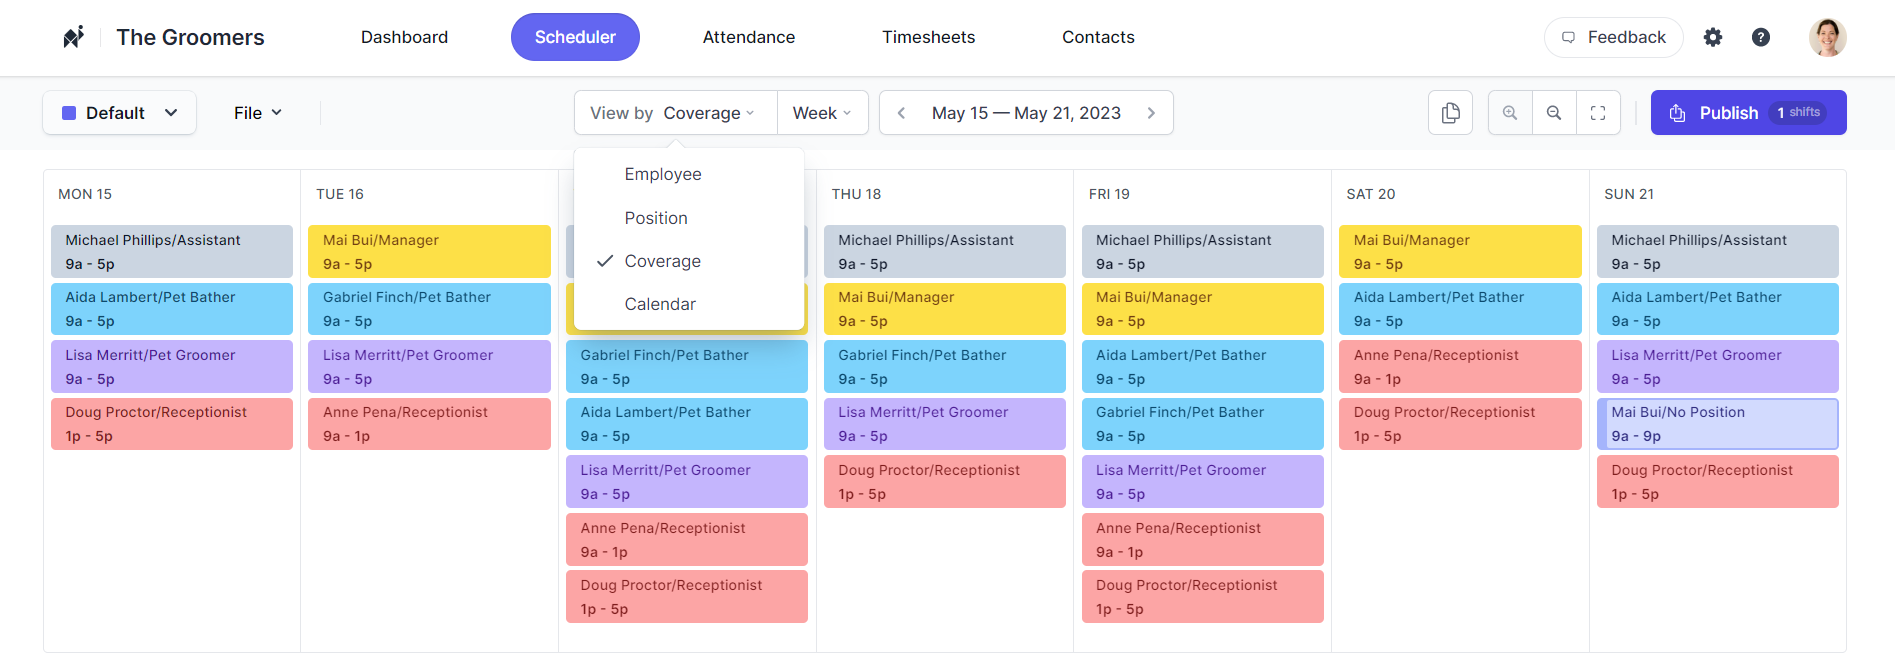Open the File dropdown
The image size is (1895, 669).
tap(257, 112)
